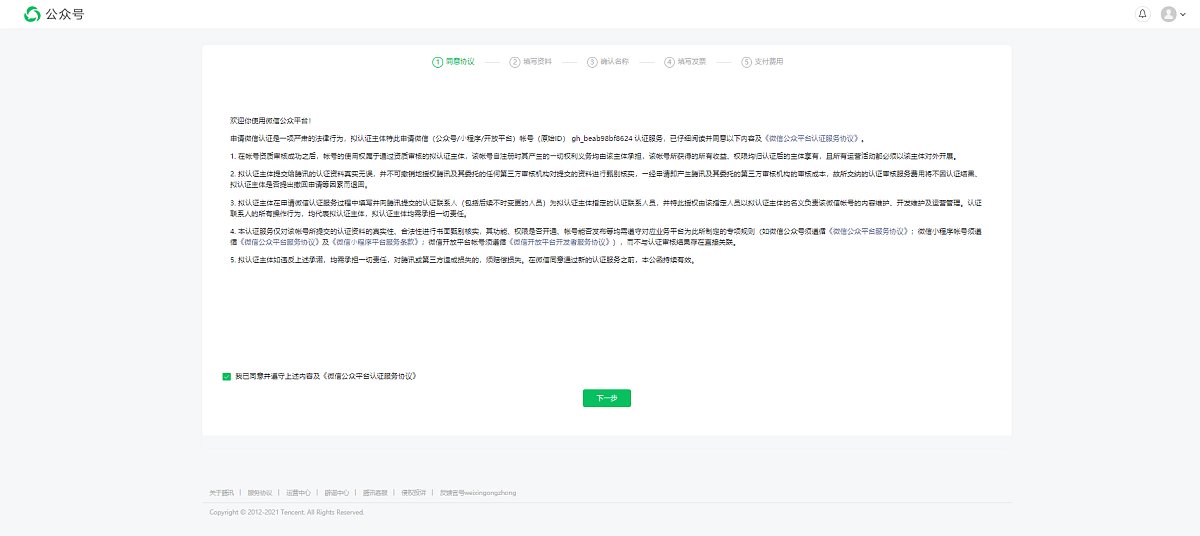Image resolution: width=1200 pixels, height=536 pixels.
Task: Open footer link 运营中心
Action: pos(298,493)
